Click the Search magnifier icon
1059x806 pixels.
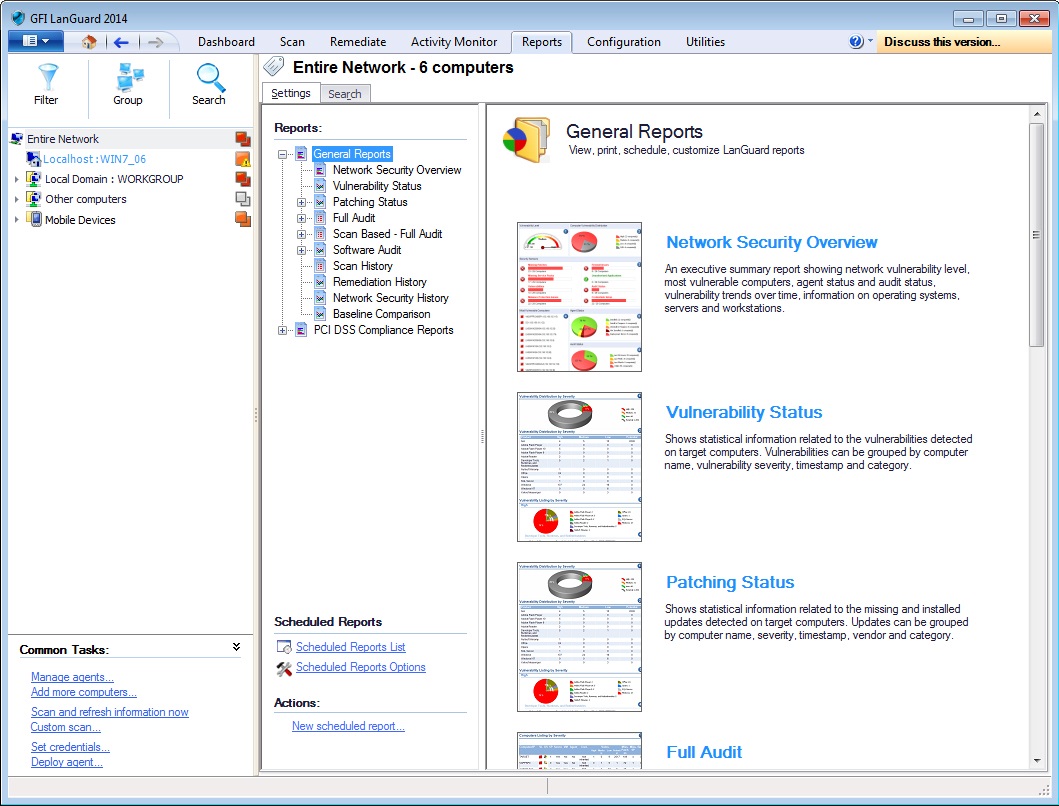tap(210, 77)
